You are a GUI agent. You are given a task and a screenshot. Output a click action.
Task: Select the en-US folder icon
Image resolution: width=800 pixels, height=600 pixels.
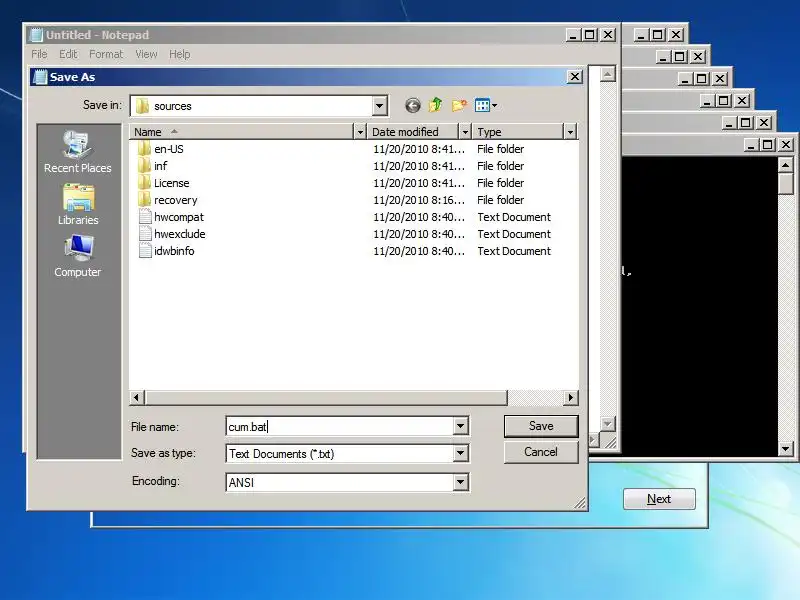click(144, 148)
